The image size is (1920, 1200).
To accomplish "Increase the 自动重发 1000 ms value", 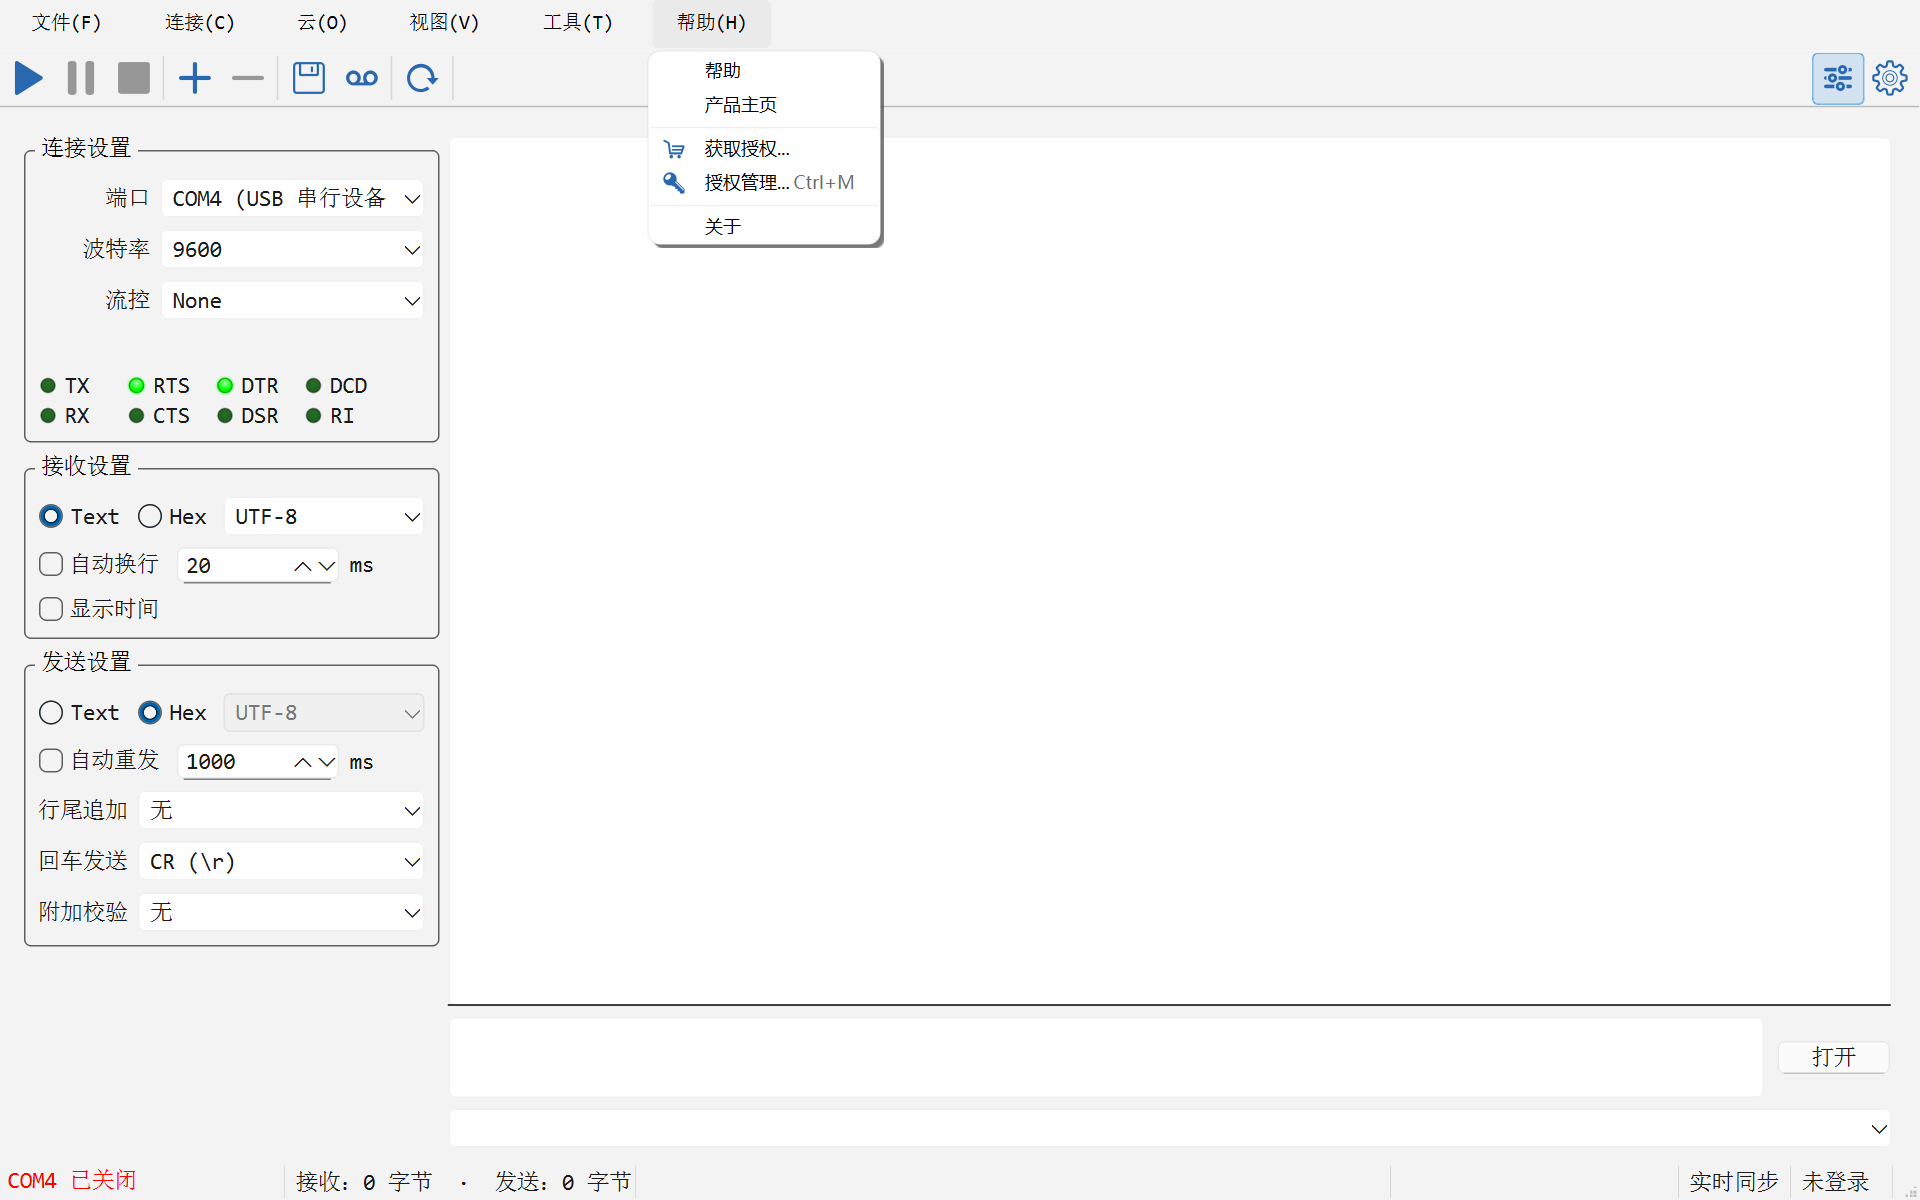I will [302, 762].
